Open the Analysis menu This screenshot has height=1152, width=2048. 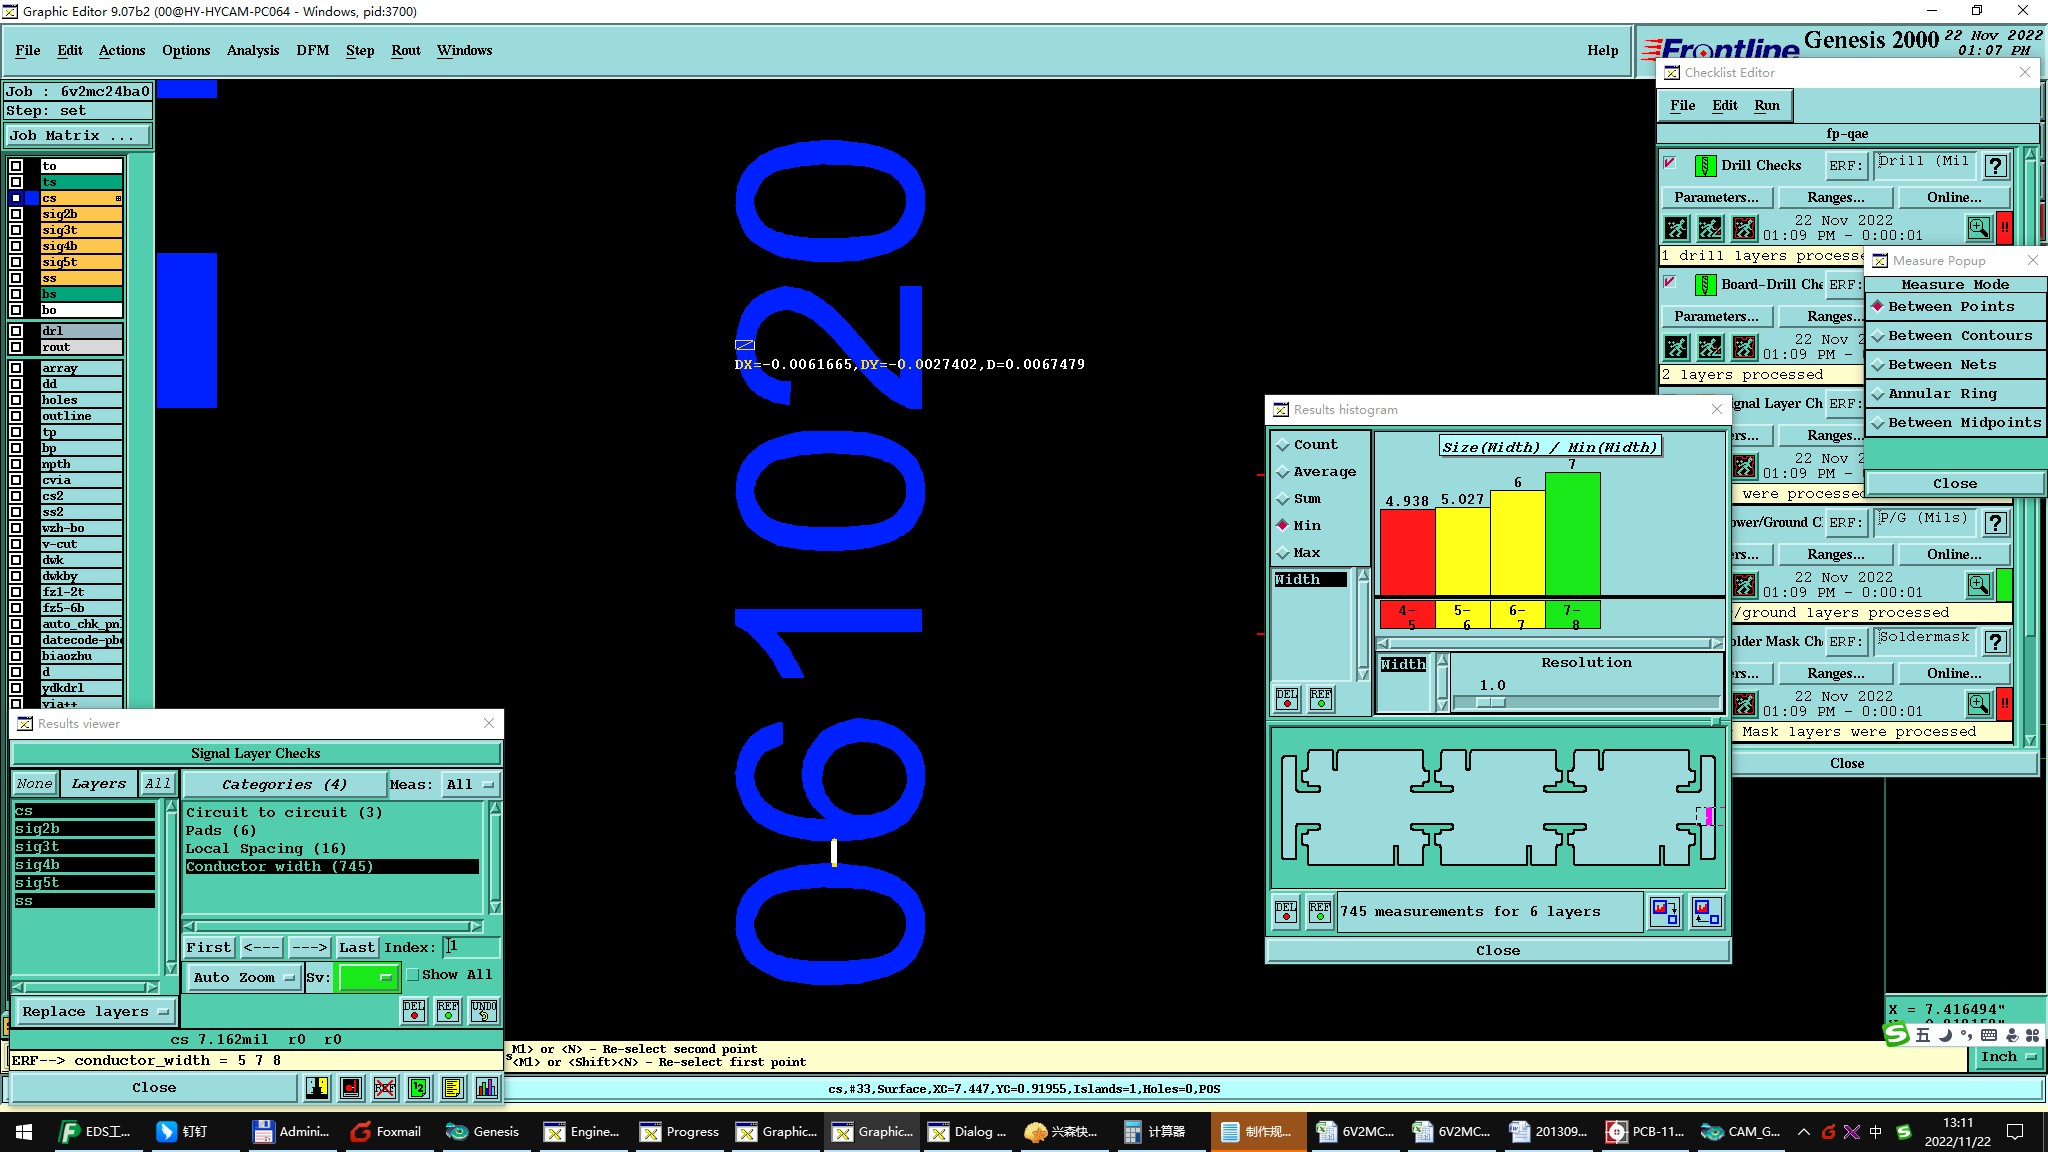[x=252, y=50]
